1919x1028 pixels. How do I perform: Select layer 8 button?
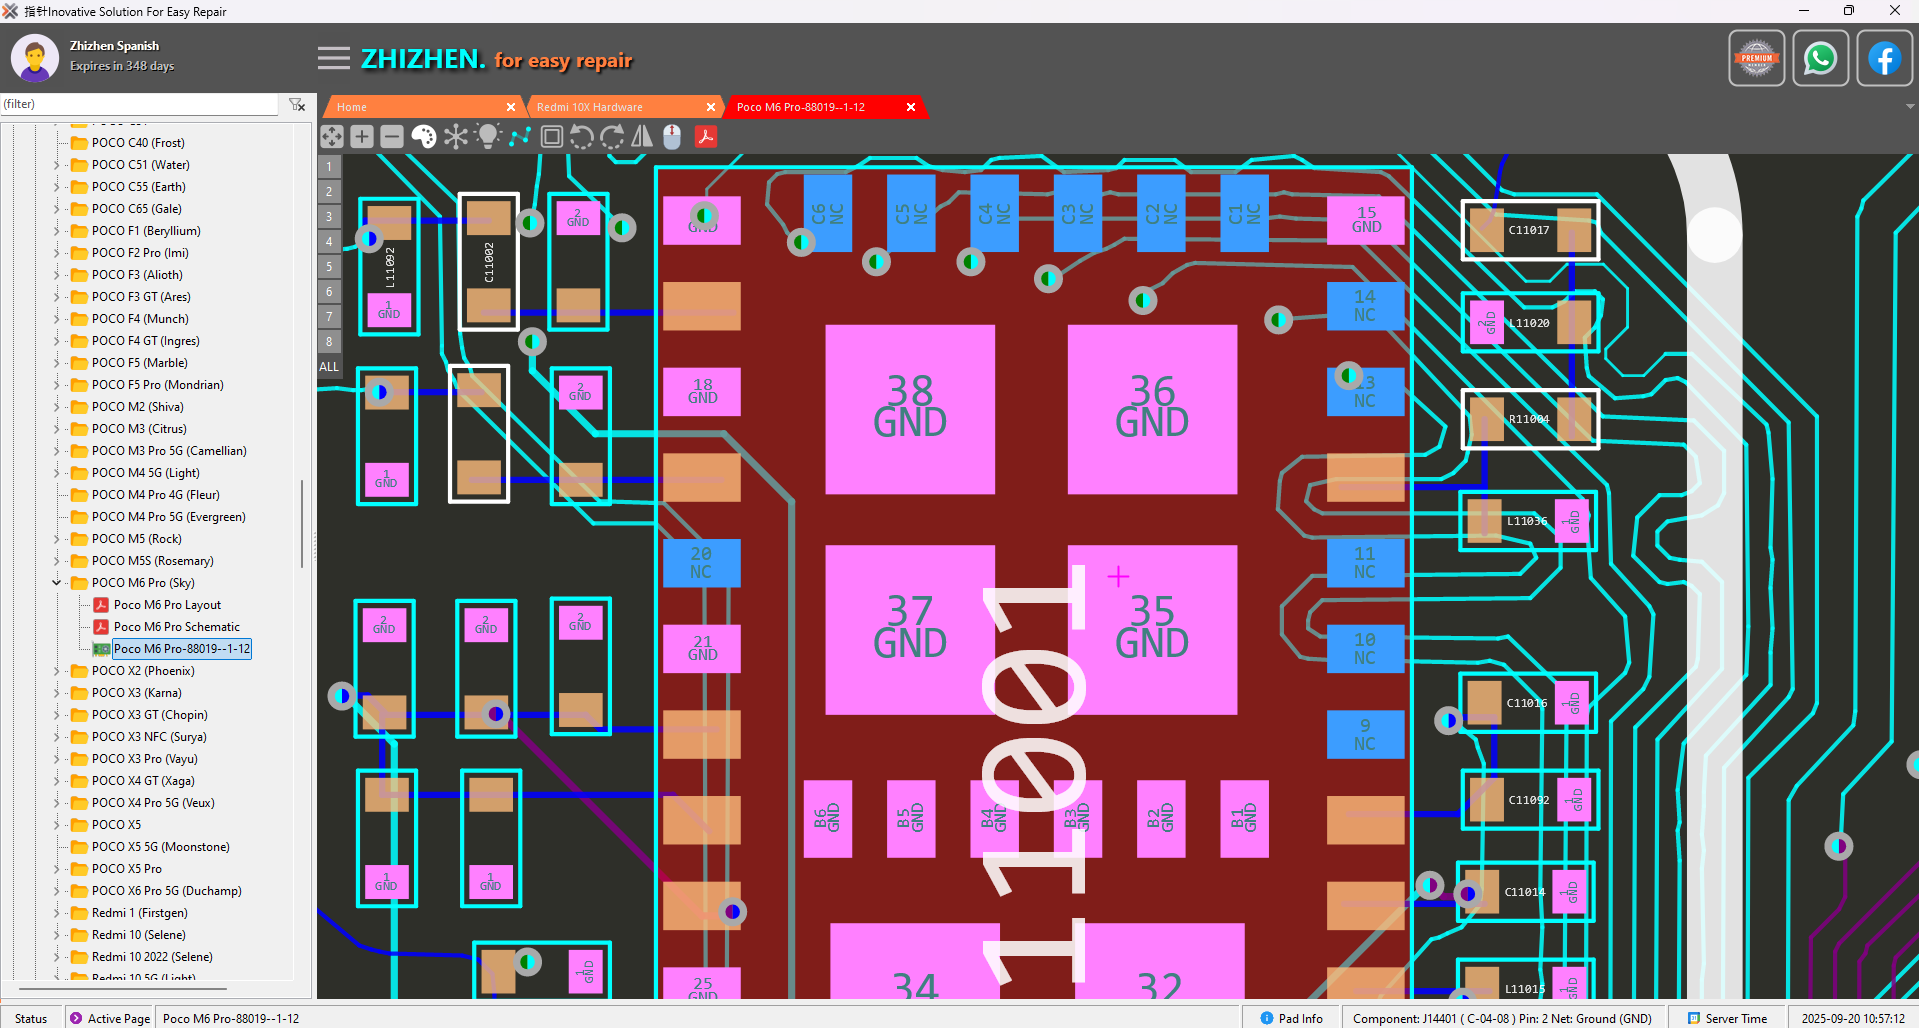tap(329, 341)
